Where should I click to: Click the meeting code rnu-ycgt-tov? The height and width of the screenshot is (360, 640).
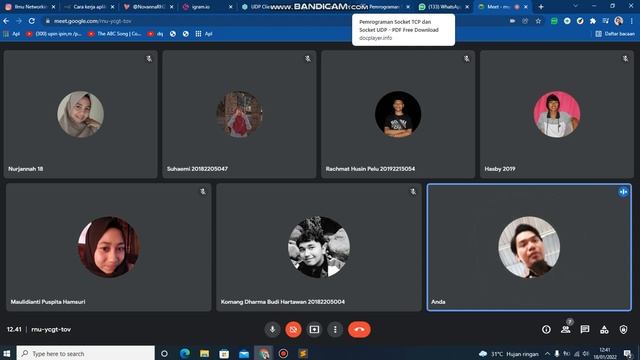(51, 329)
